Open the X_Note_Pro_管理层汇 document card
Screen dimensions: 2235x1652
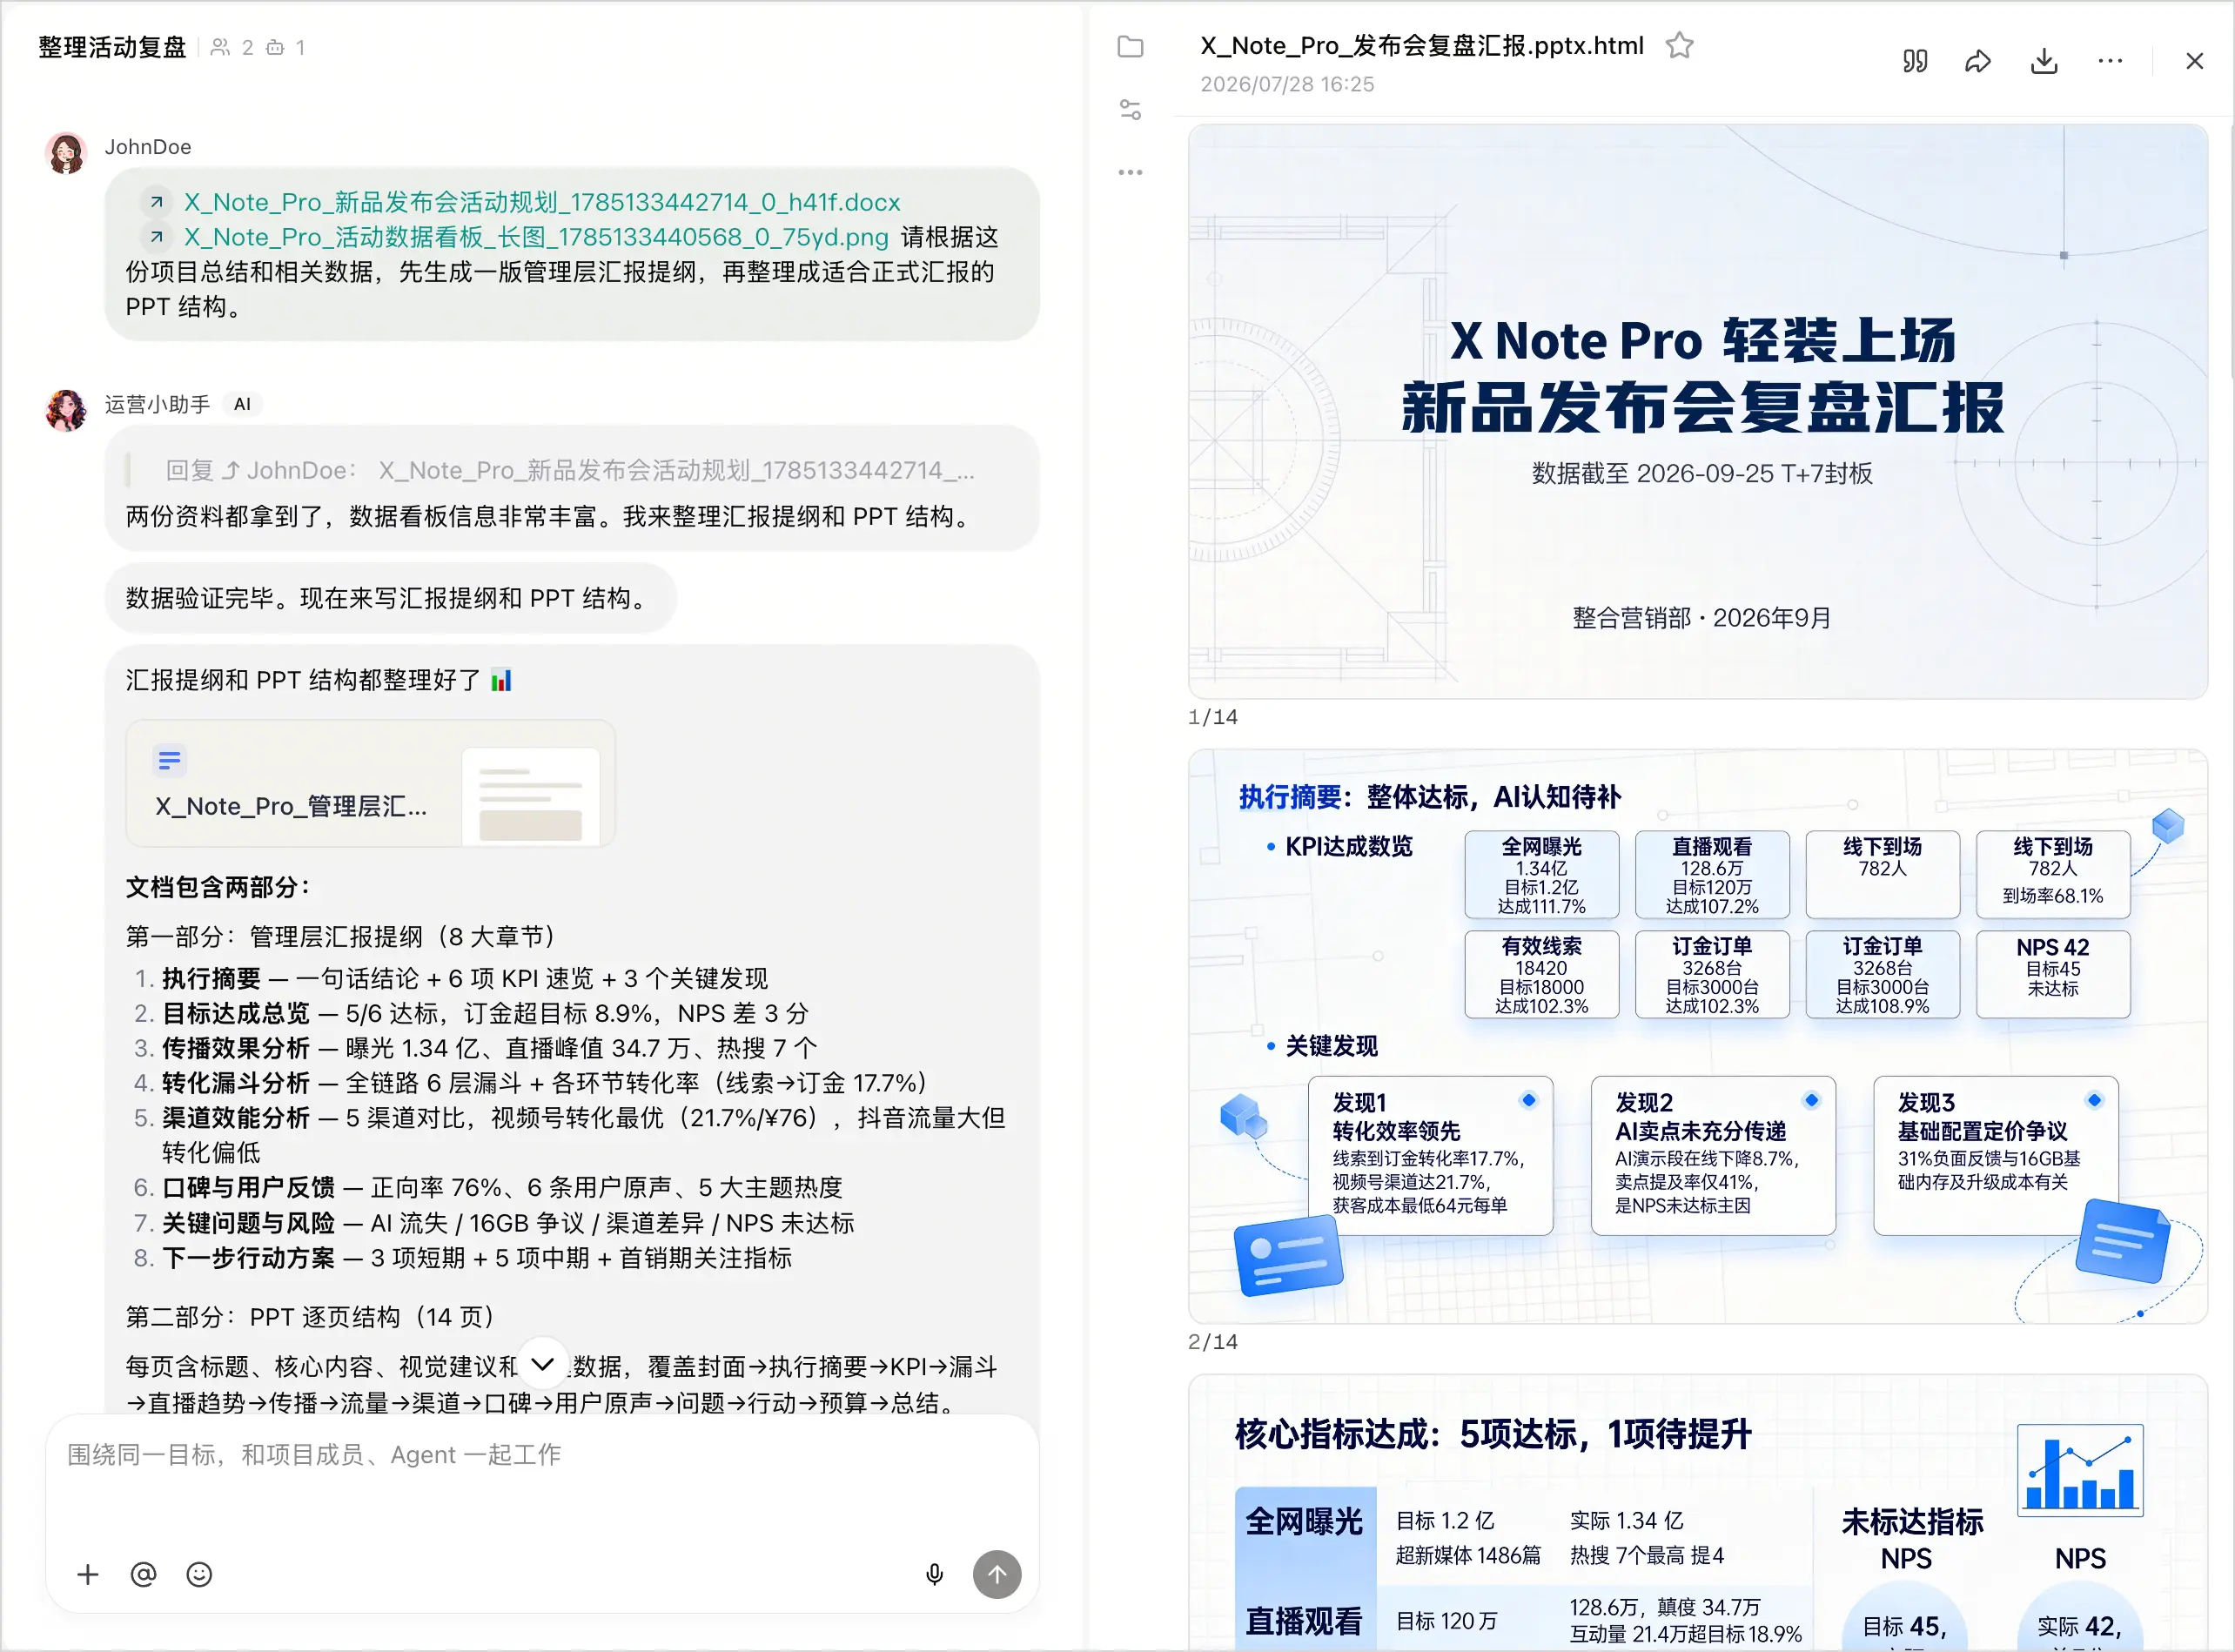[x=370, y=783]
